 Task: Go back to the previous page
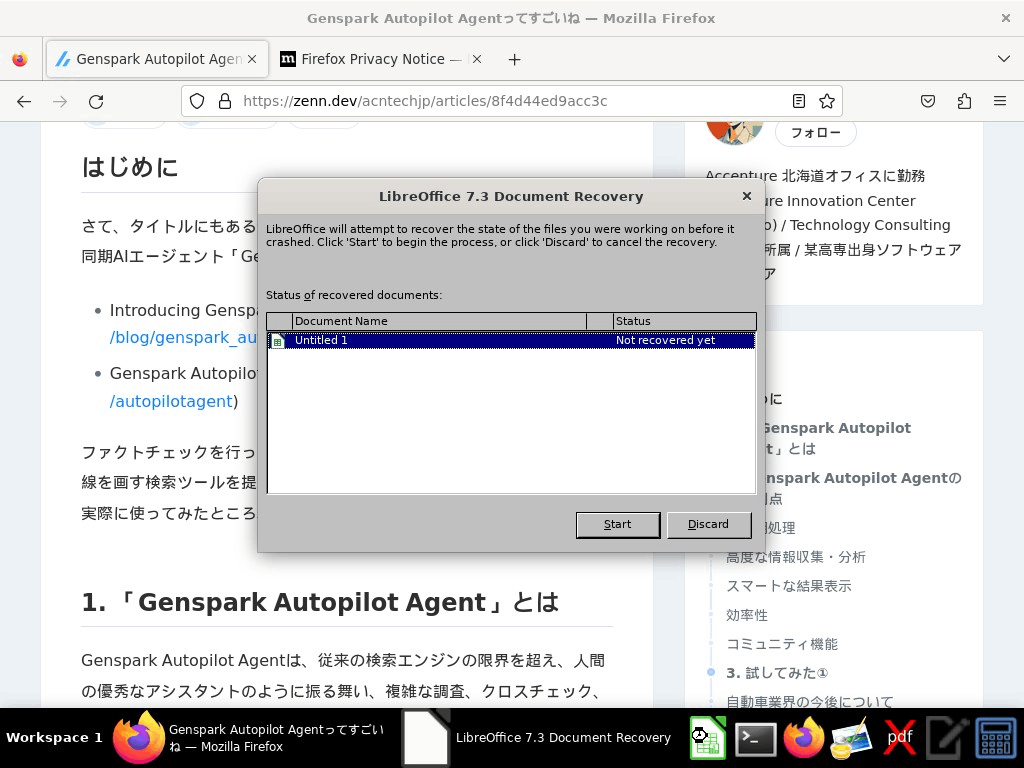tap(24, 101)
